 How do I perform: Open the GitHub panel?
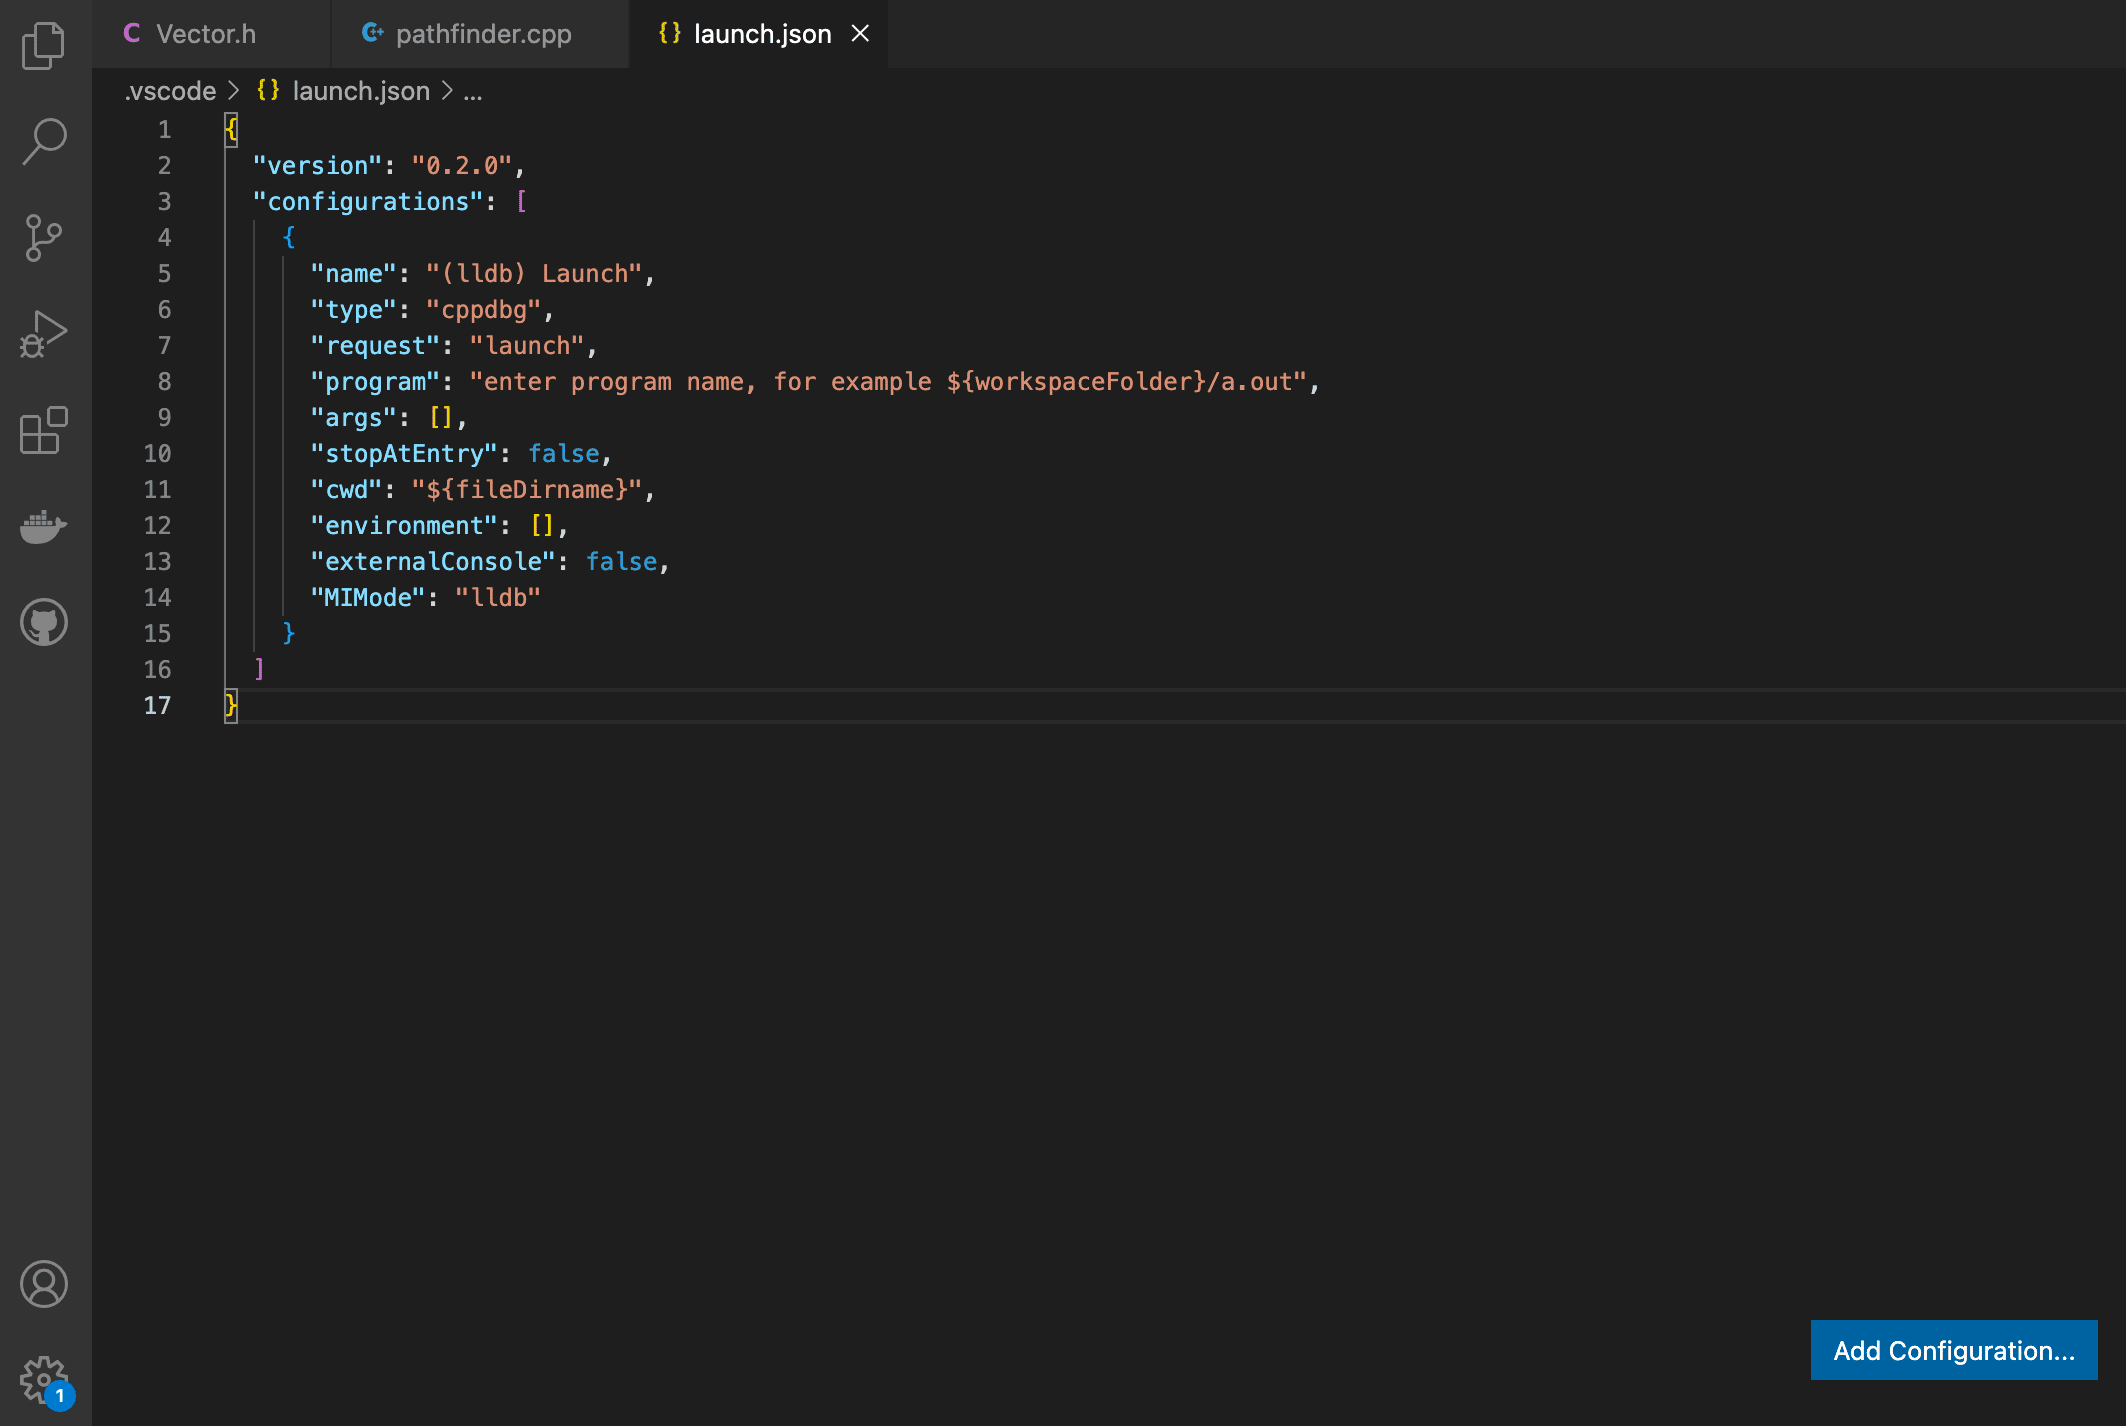pyautogui.click(x=44, y=622)
